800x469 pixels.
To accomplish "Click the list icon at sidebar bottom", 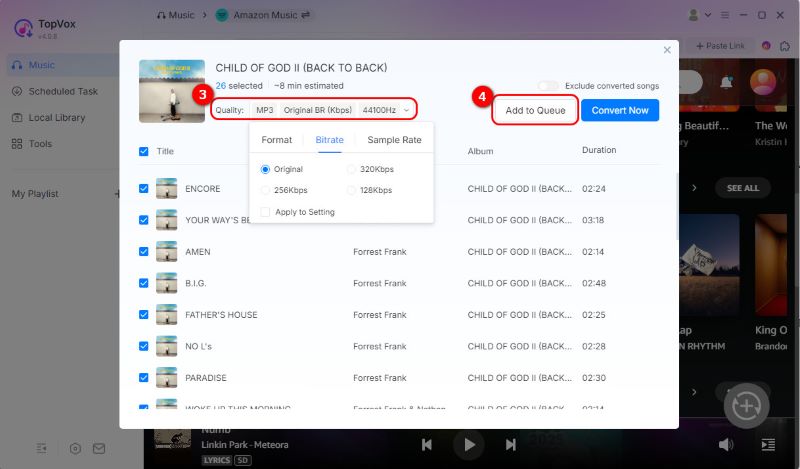I will point(41,449).
